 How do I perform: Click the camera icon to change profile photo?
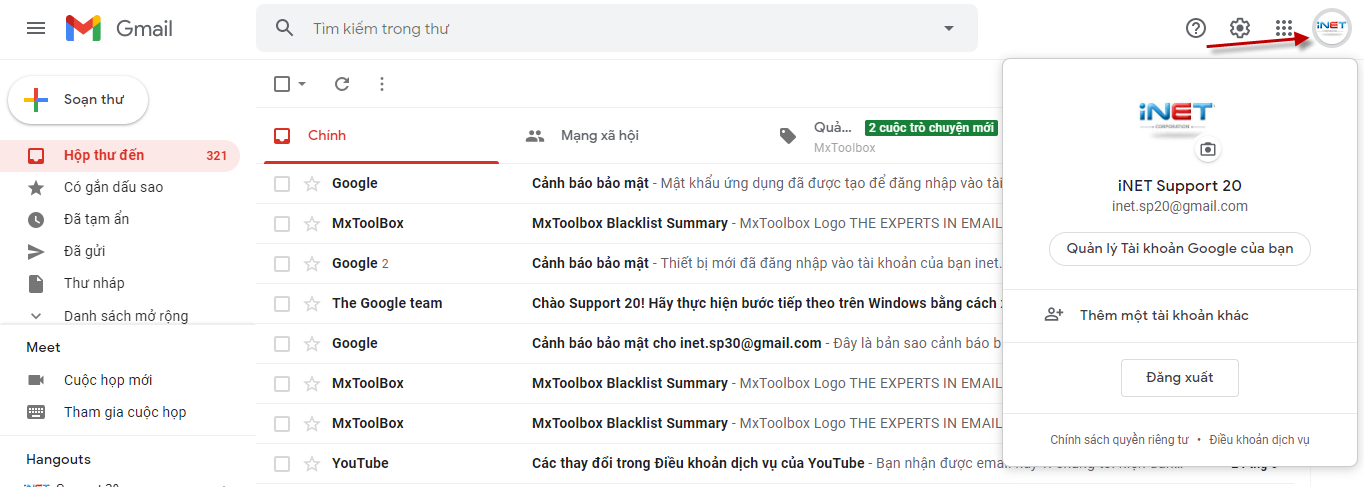click(1208, 150)
